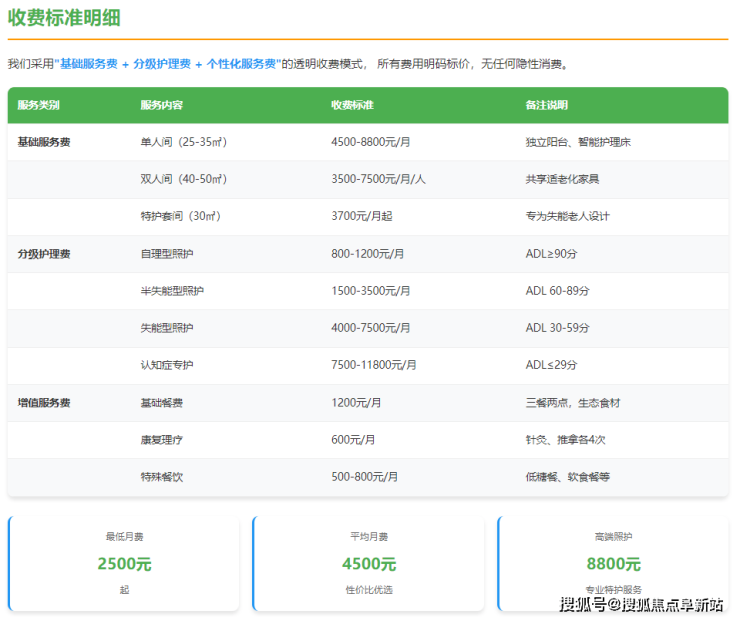
Task: Click the blue highlighted pricing model text
Action: coord(167,64)
